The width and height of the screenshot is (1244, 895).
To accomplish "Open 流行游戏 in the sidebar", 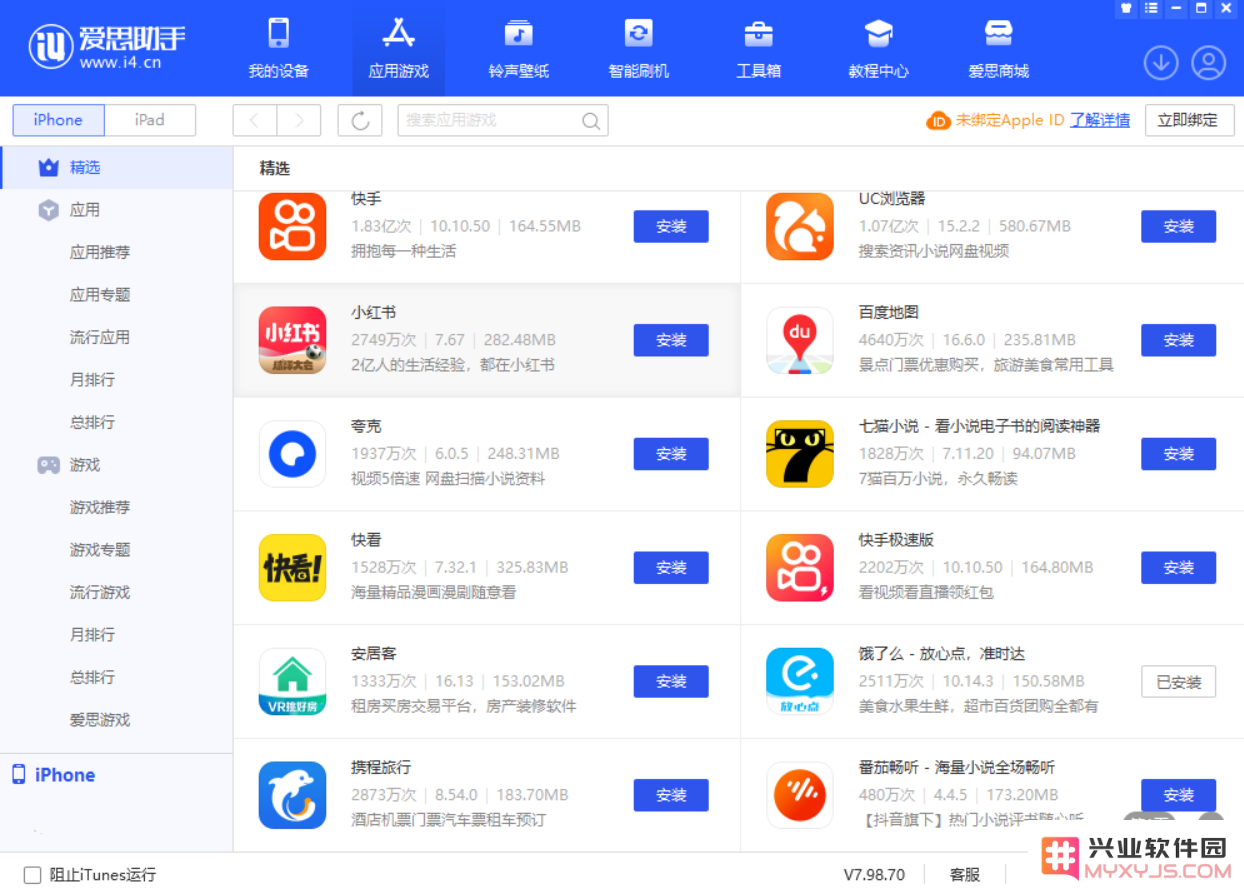I will click(x=100, y=592).
